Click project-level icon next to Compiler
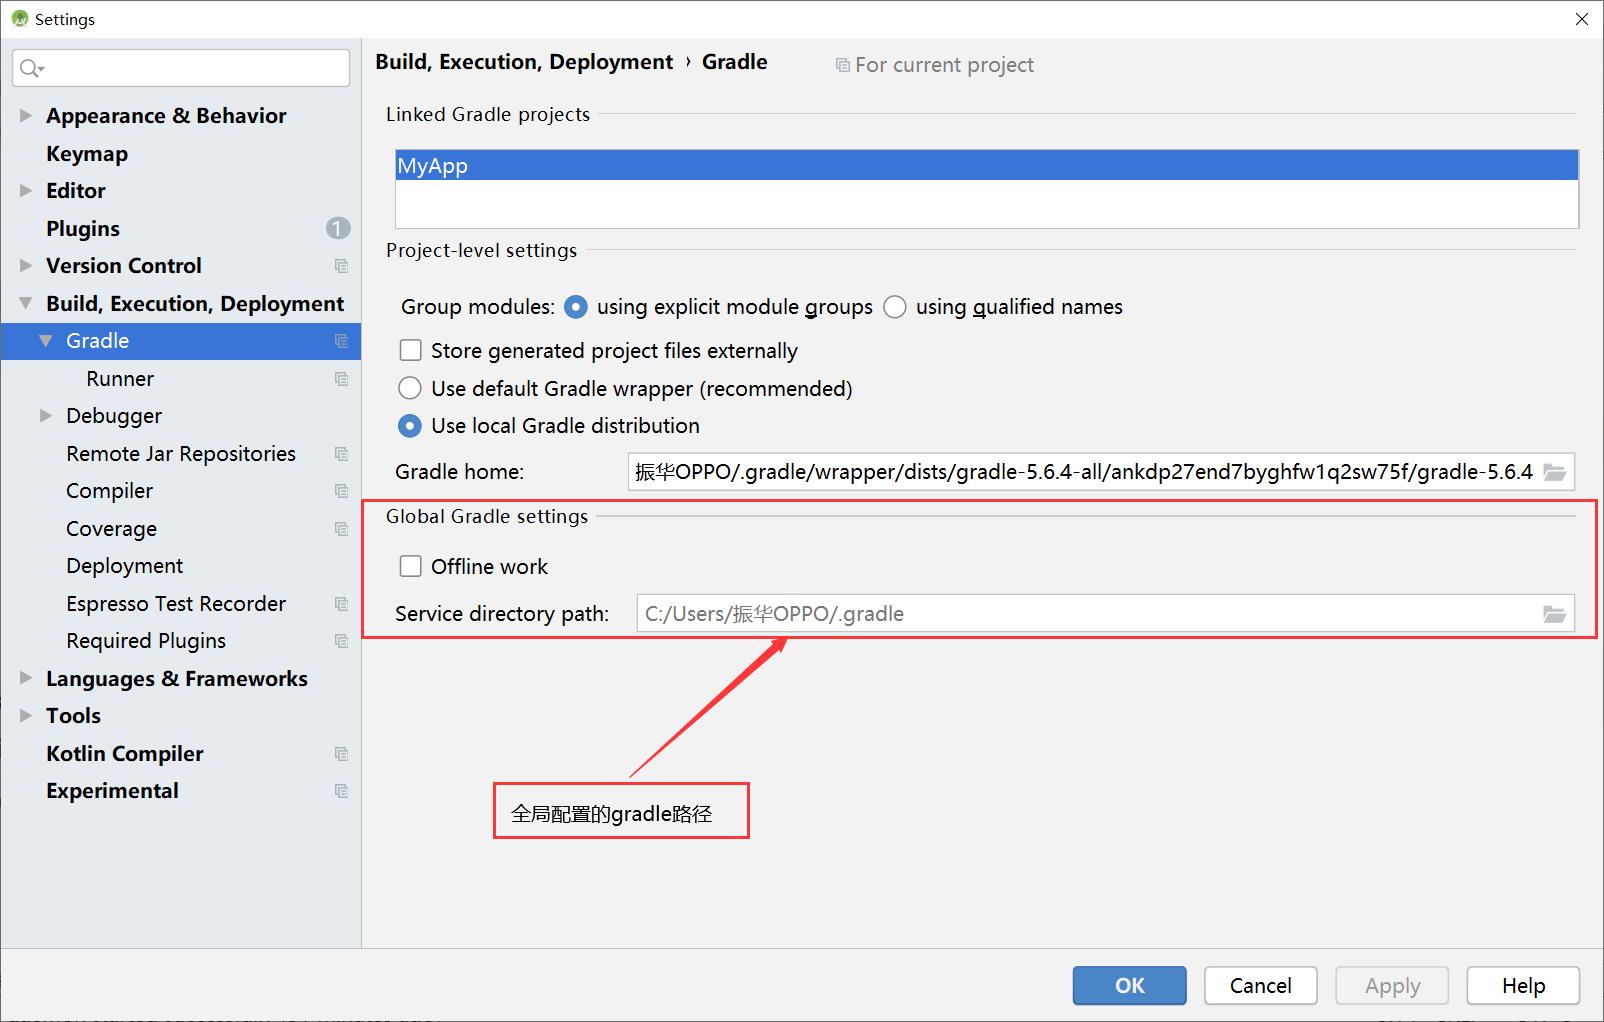 (x=341, y=491)
